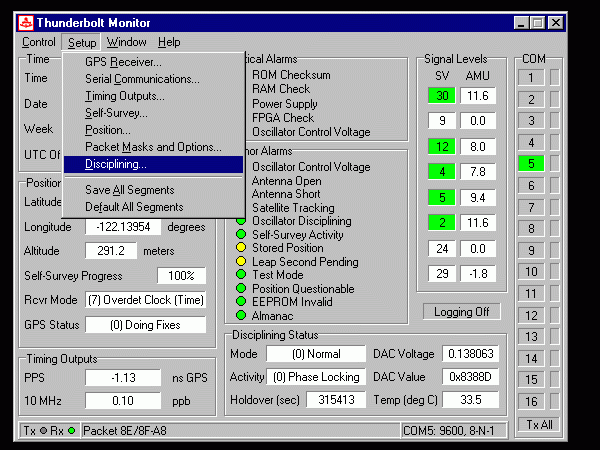
Task: Click the Position Questionable green indicator
Action: click(x=241, y=288)
